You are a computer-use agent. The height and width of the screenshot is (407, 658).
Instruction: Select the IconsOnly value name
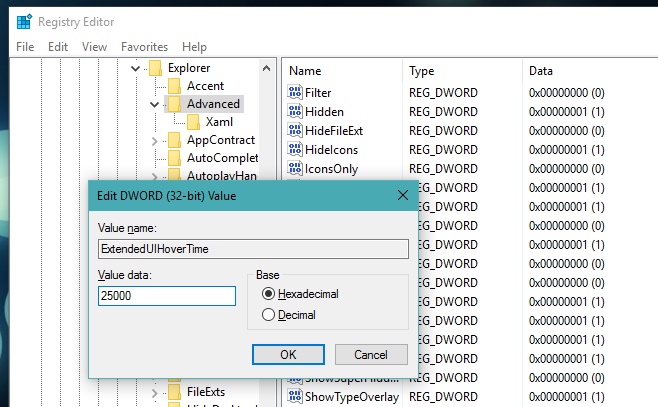[x=332, y=169]
